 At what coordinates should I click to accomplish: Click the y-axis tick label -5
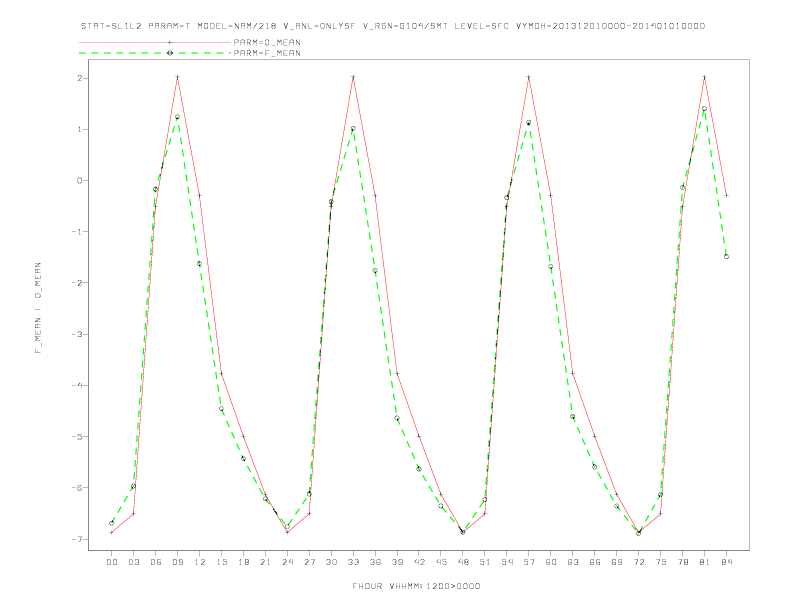click(78, 436)
